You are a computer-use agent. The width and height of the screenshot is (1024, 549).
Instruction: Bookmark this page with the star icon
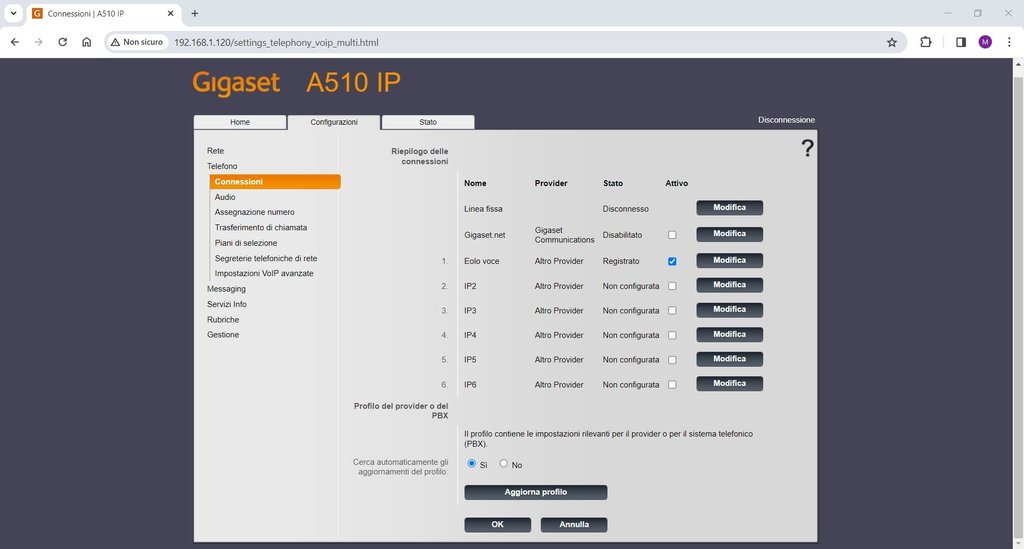click(891, 42)
